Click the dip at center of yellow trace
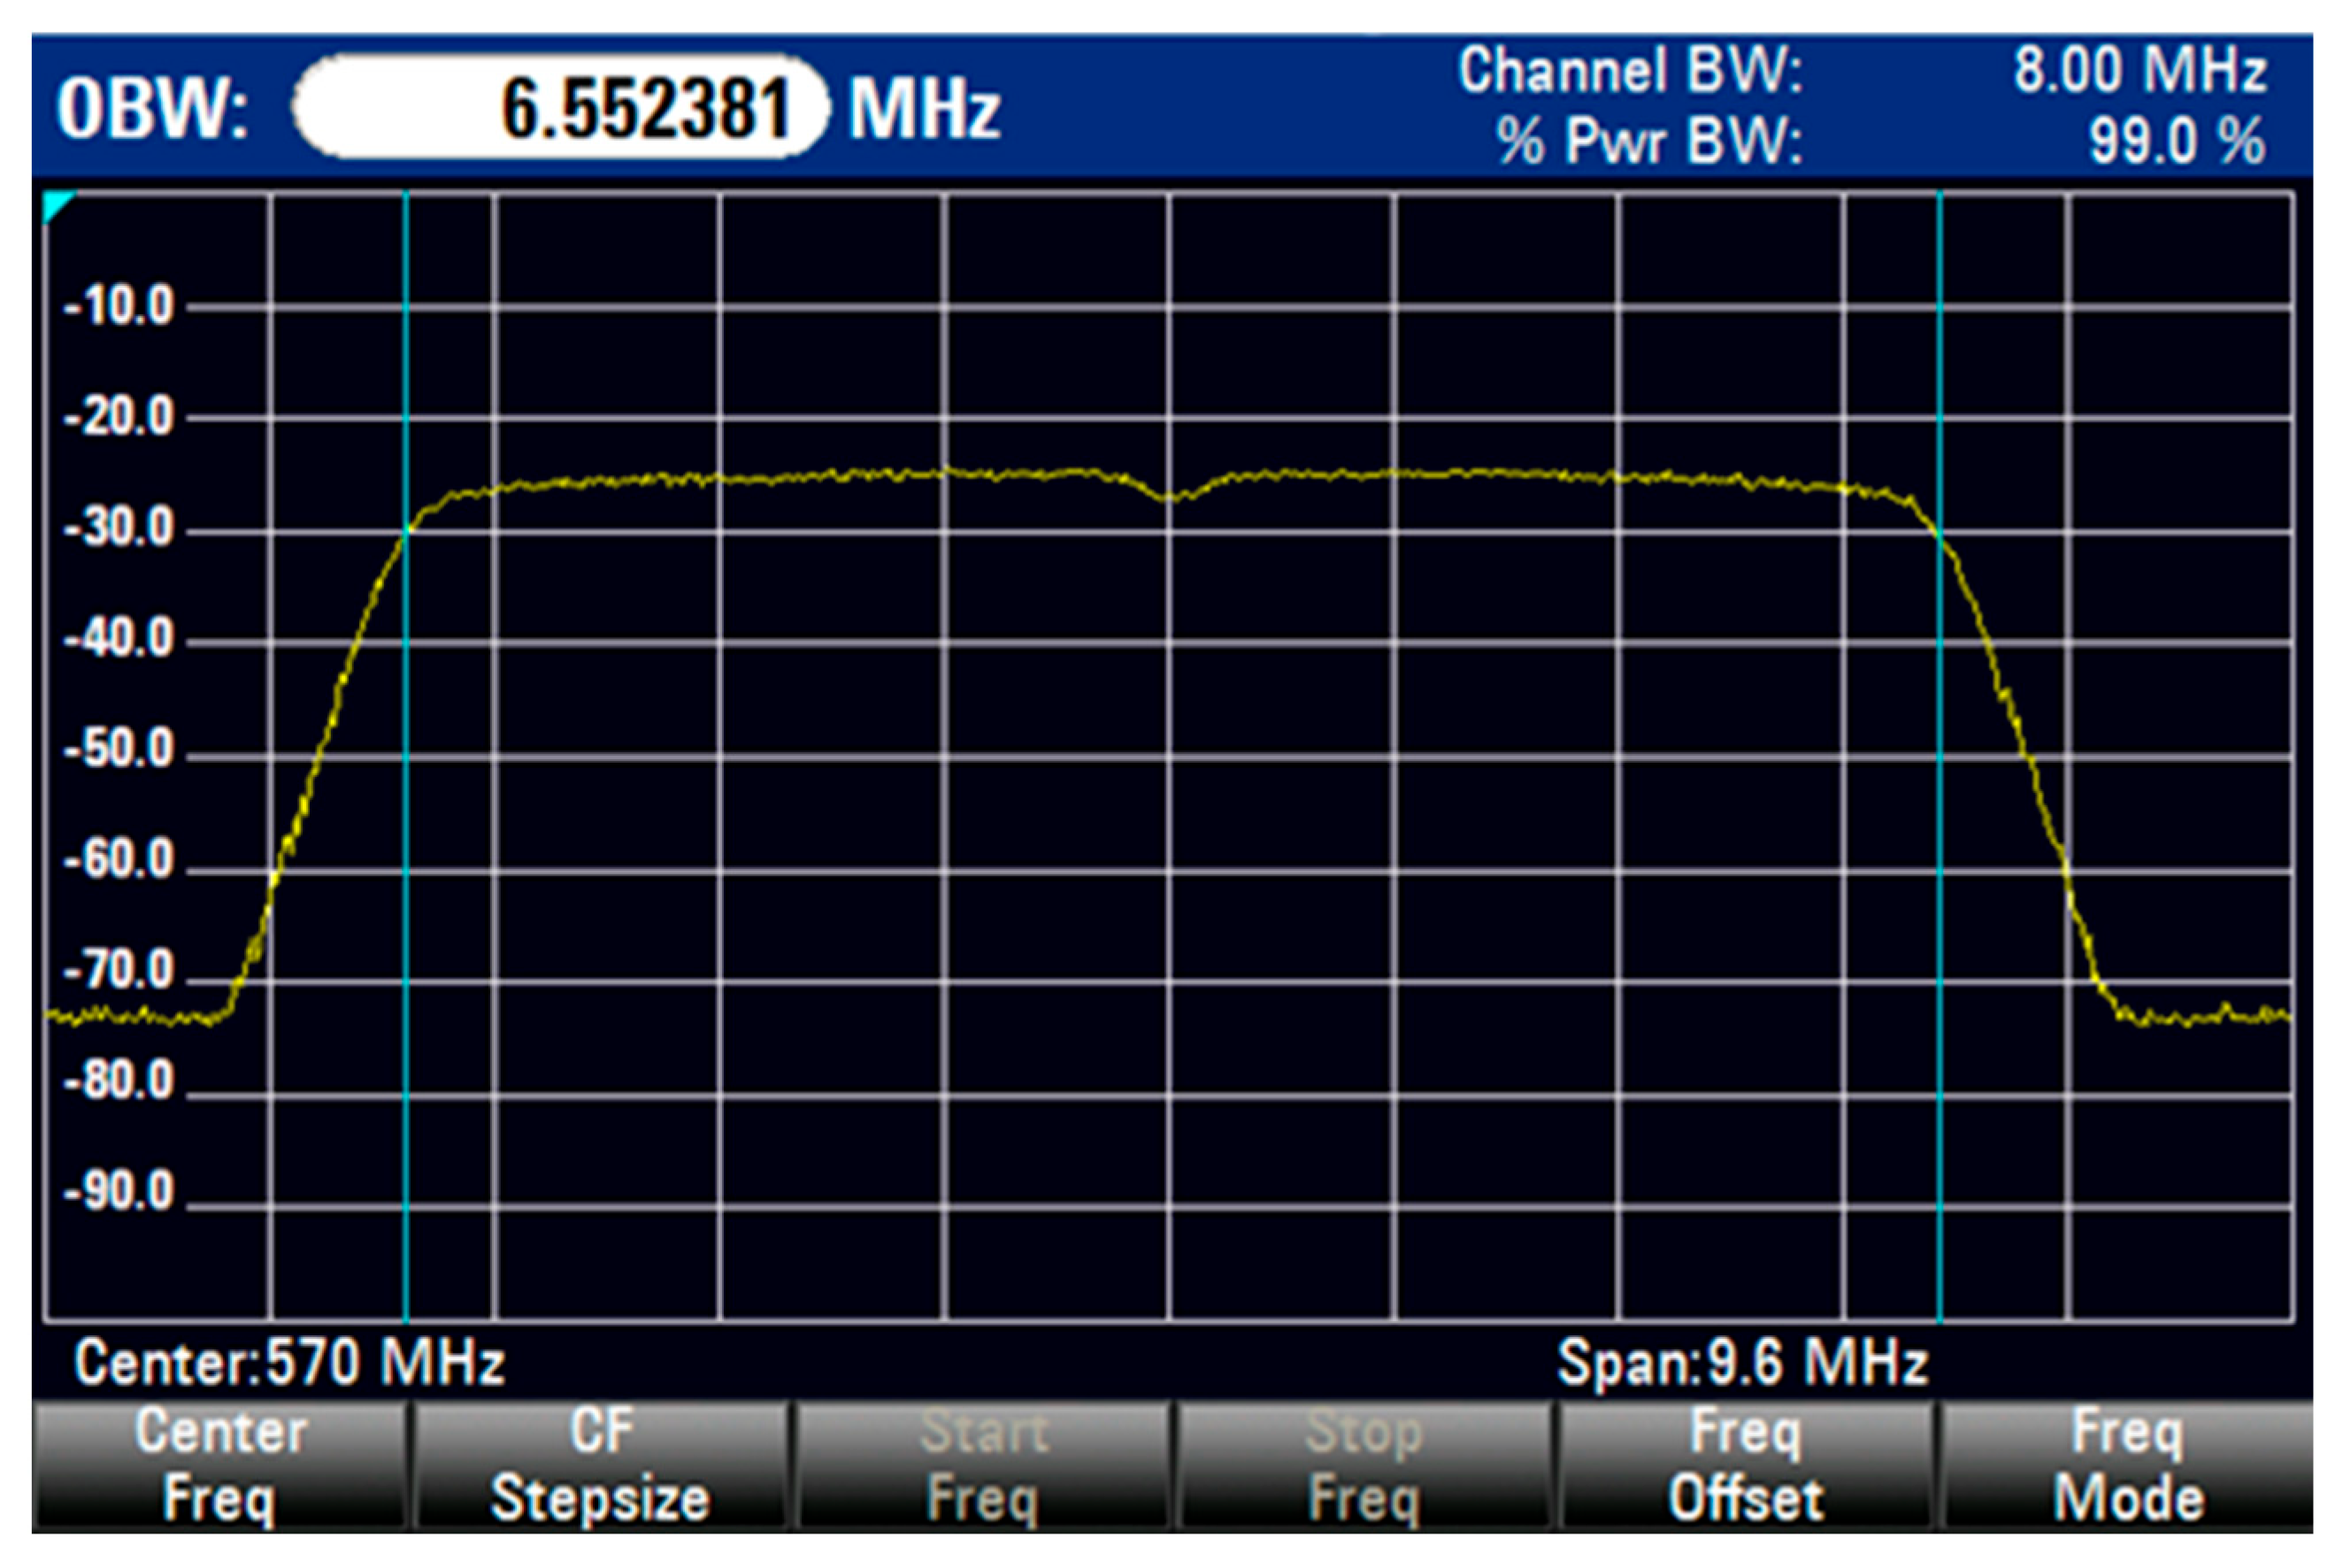The image size is (2343, 1568). point(1170,497)
